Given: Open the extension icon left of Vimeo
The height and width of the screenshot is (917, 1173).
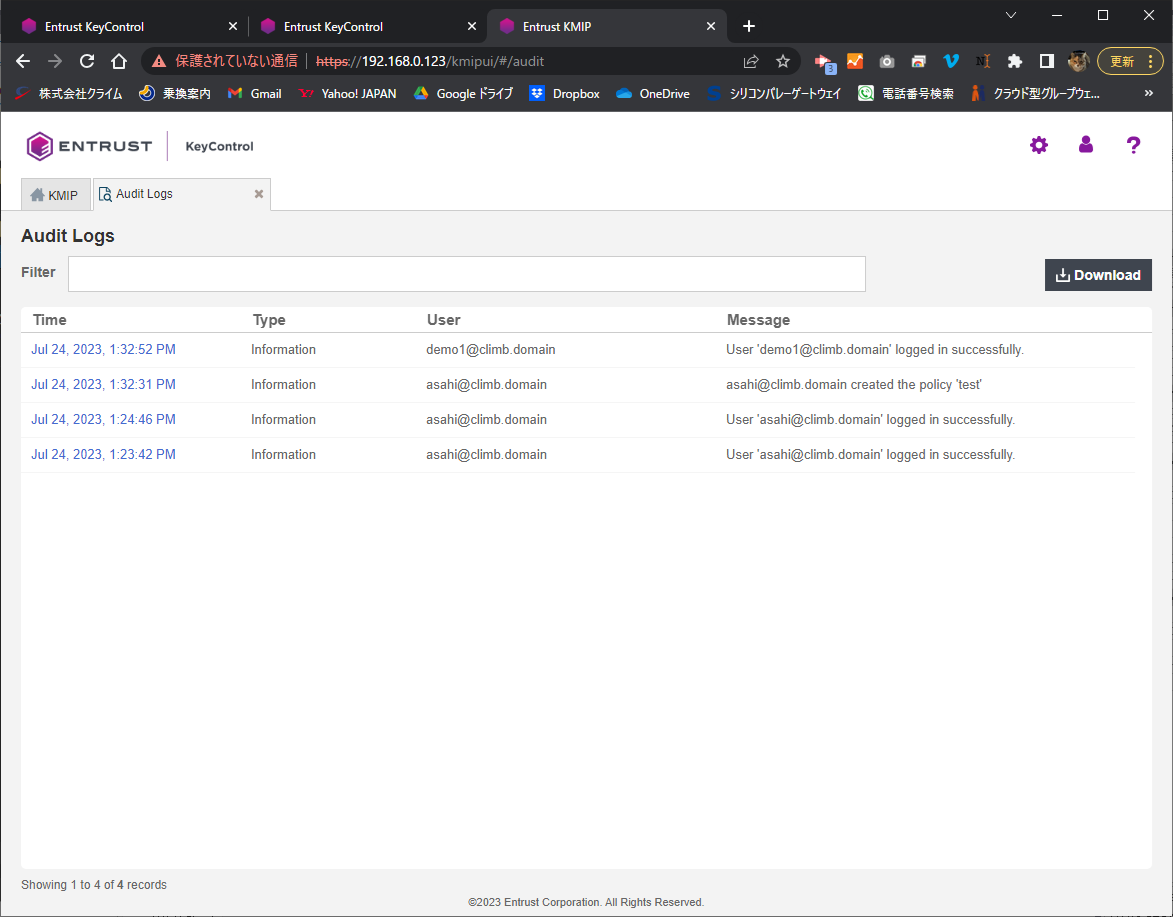Looking at the screenshot, I should tap(919, 61).
